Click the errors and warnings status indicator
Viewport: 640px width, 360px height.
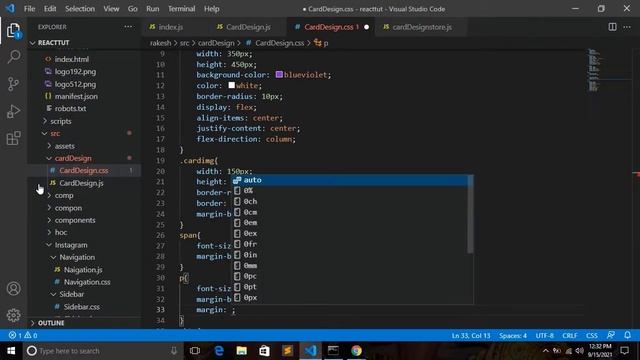pyautogui.click(x=23, y=335)
